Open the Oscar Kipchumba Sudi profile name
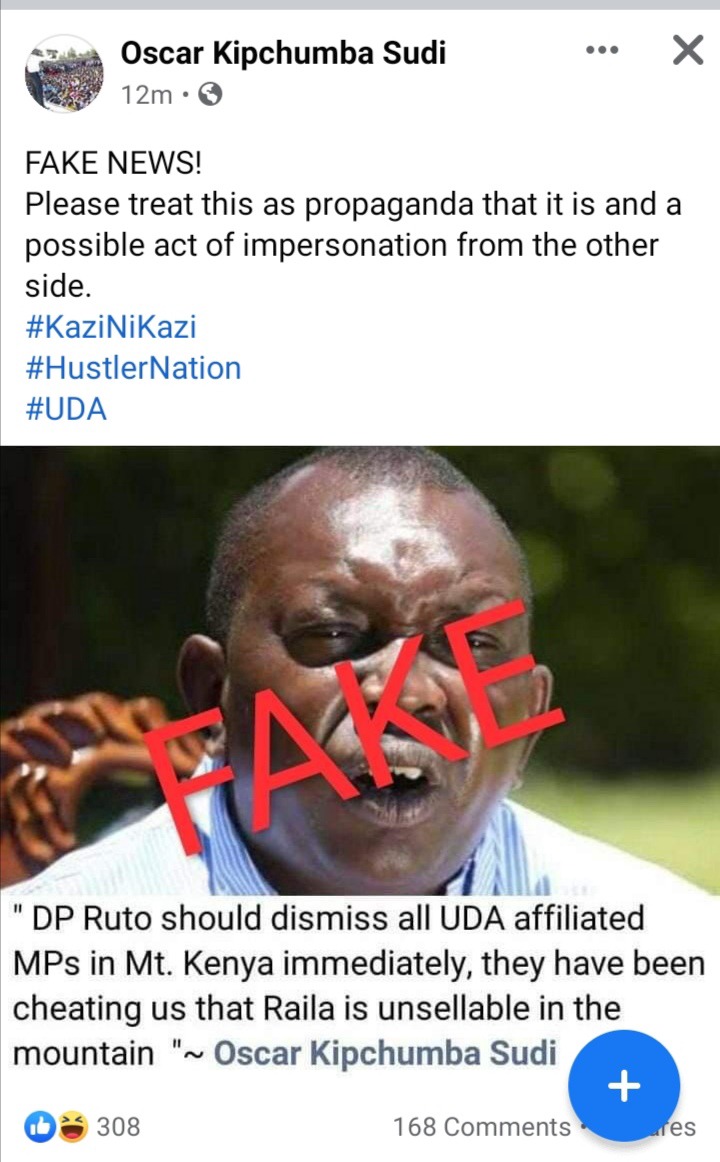This screenshot has height=1162, width=720. click(x=283, y=53)
